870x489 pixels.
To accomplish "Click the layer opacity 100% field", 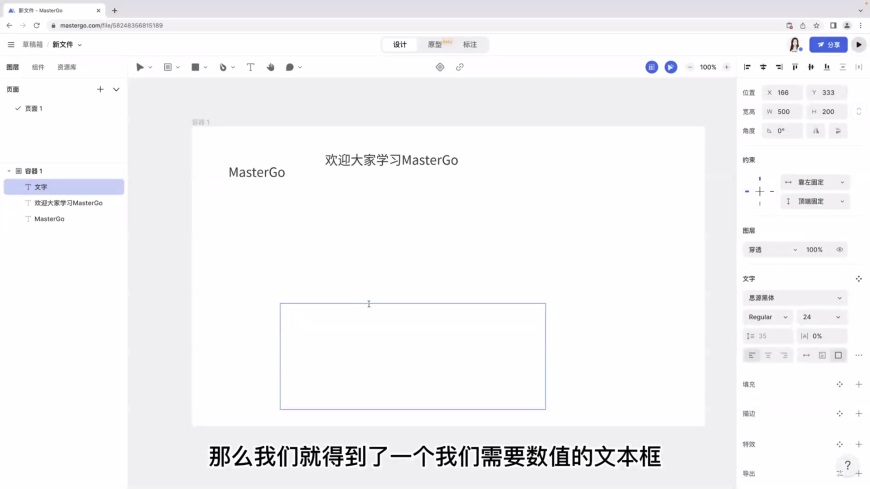I will pyautogui.click(x=815, y=250).
